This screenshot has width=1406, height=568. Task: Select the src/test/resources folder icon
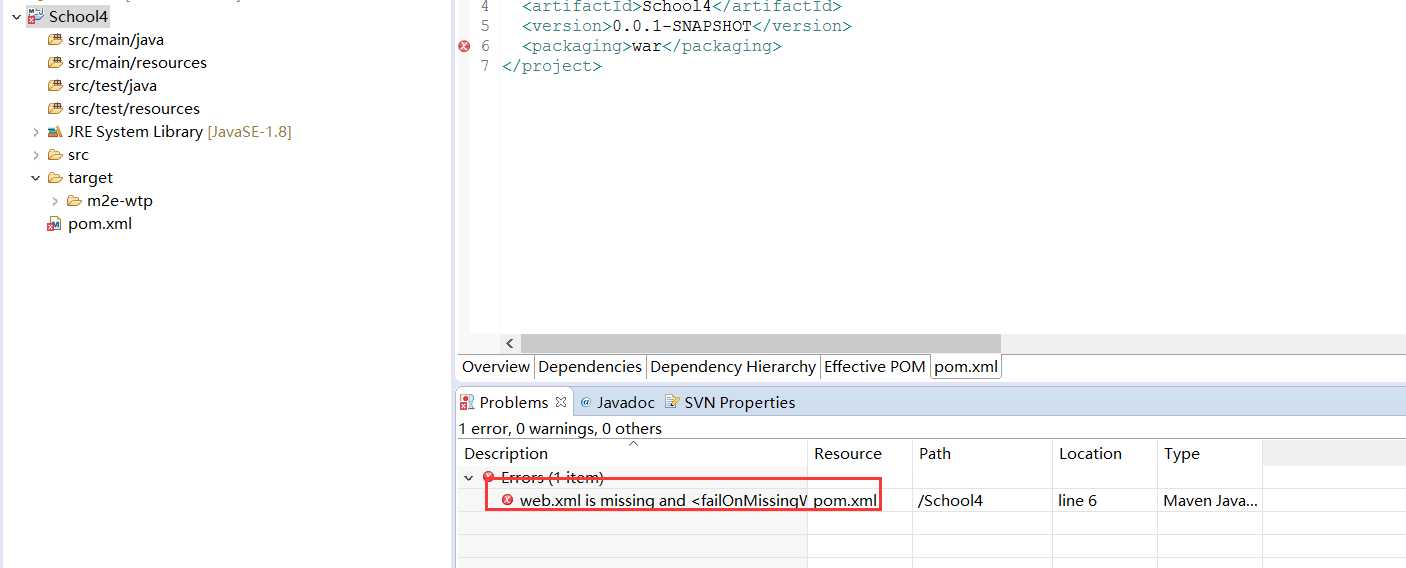[55, 109]
